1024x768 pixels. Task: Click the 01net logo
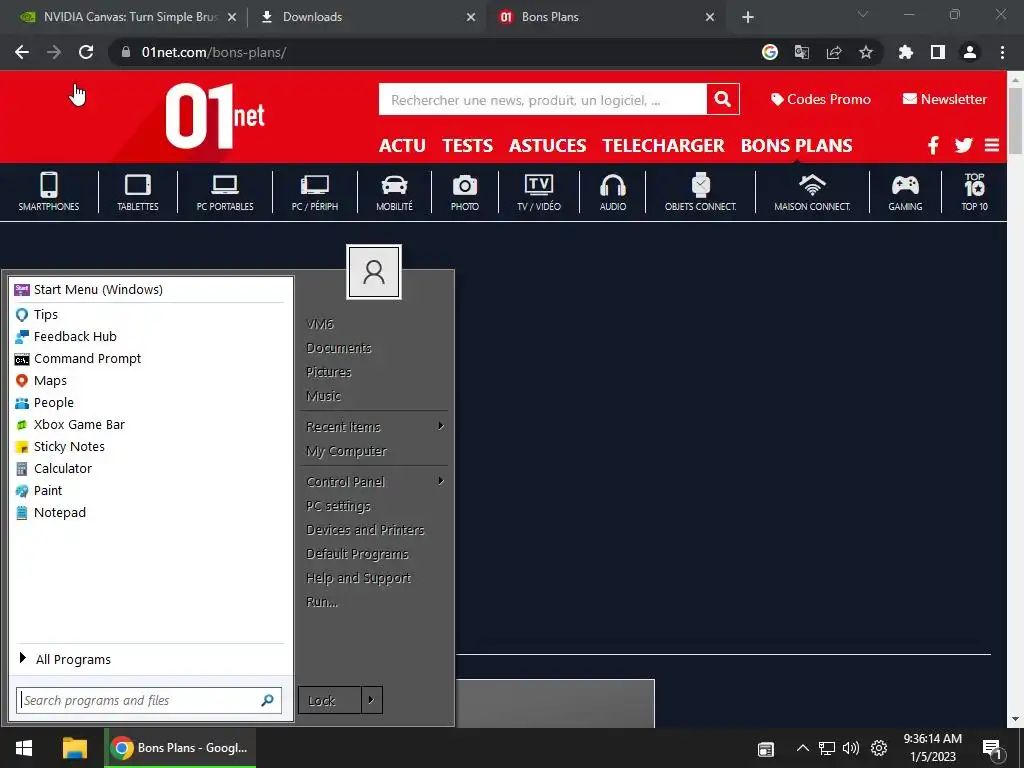(215, 116)
